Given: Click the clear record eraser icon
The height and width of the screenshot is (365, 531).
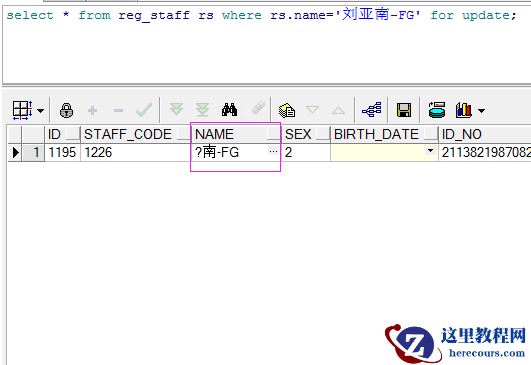Looking at the screenshot, I should point(258,108).
